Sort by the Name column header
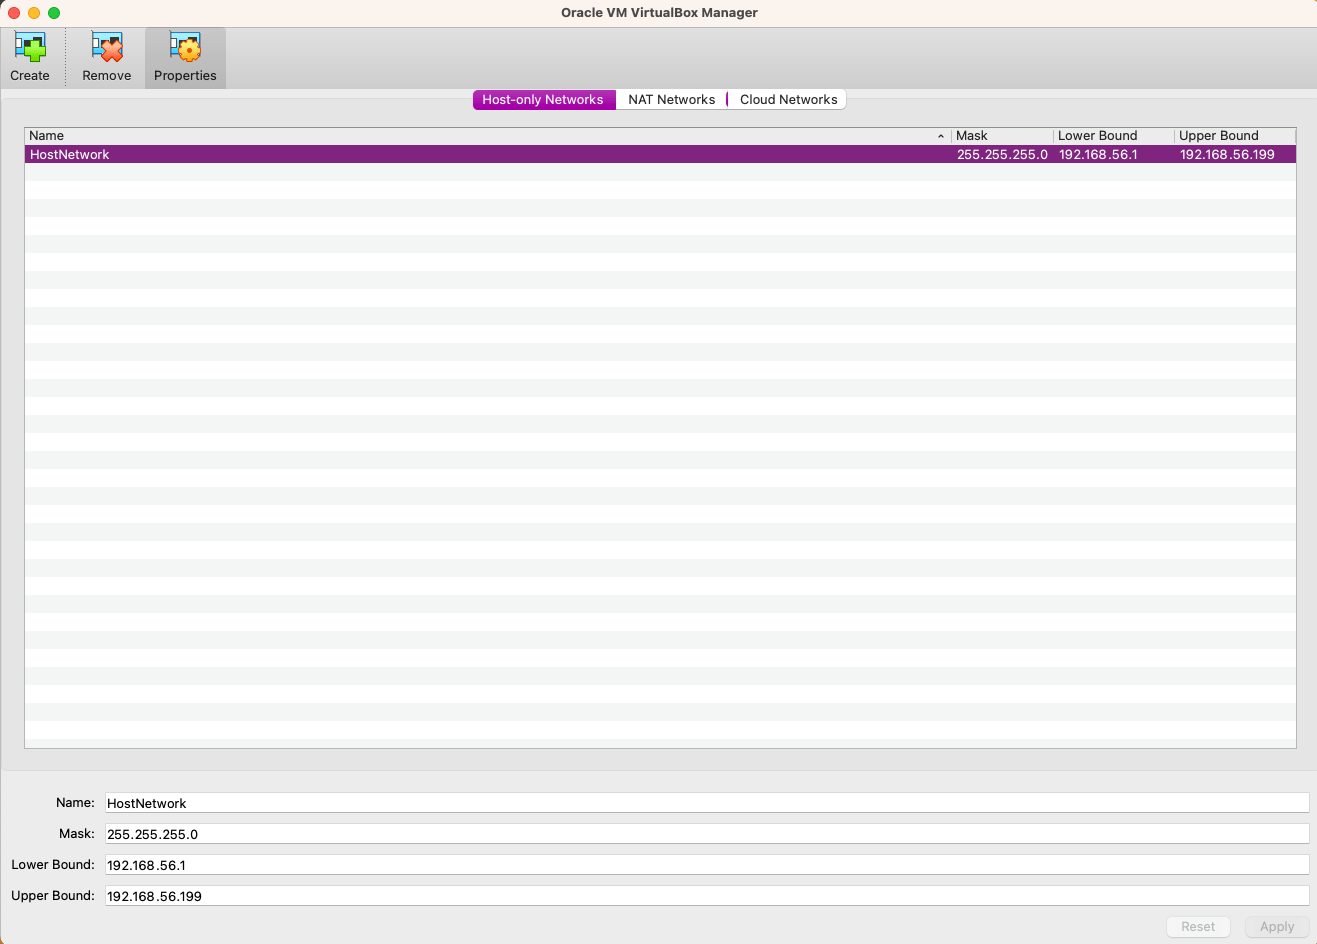The height and width of the screenshot is (944, 1317). [x=487, y=136]
